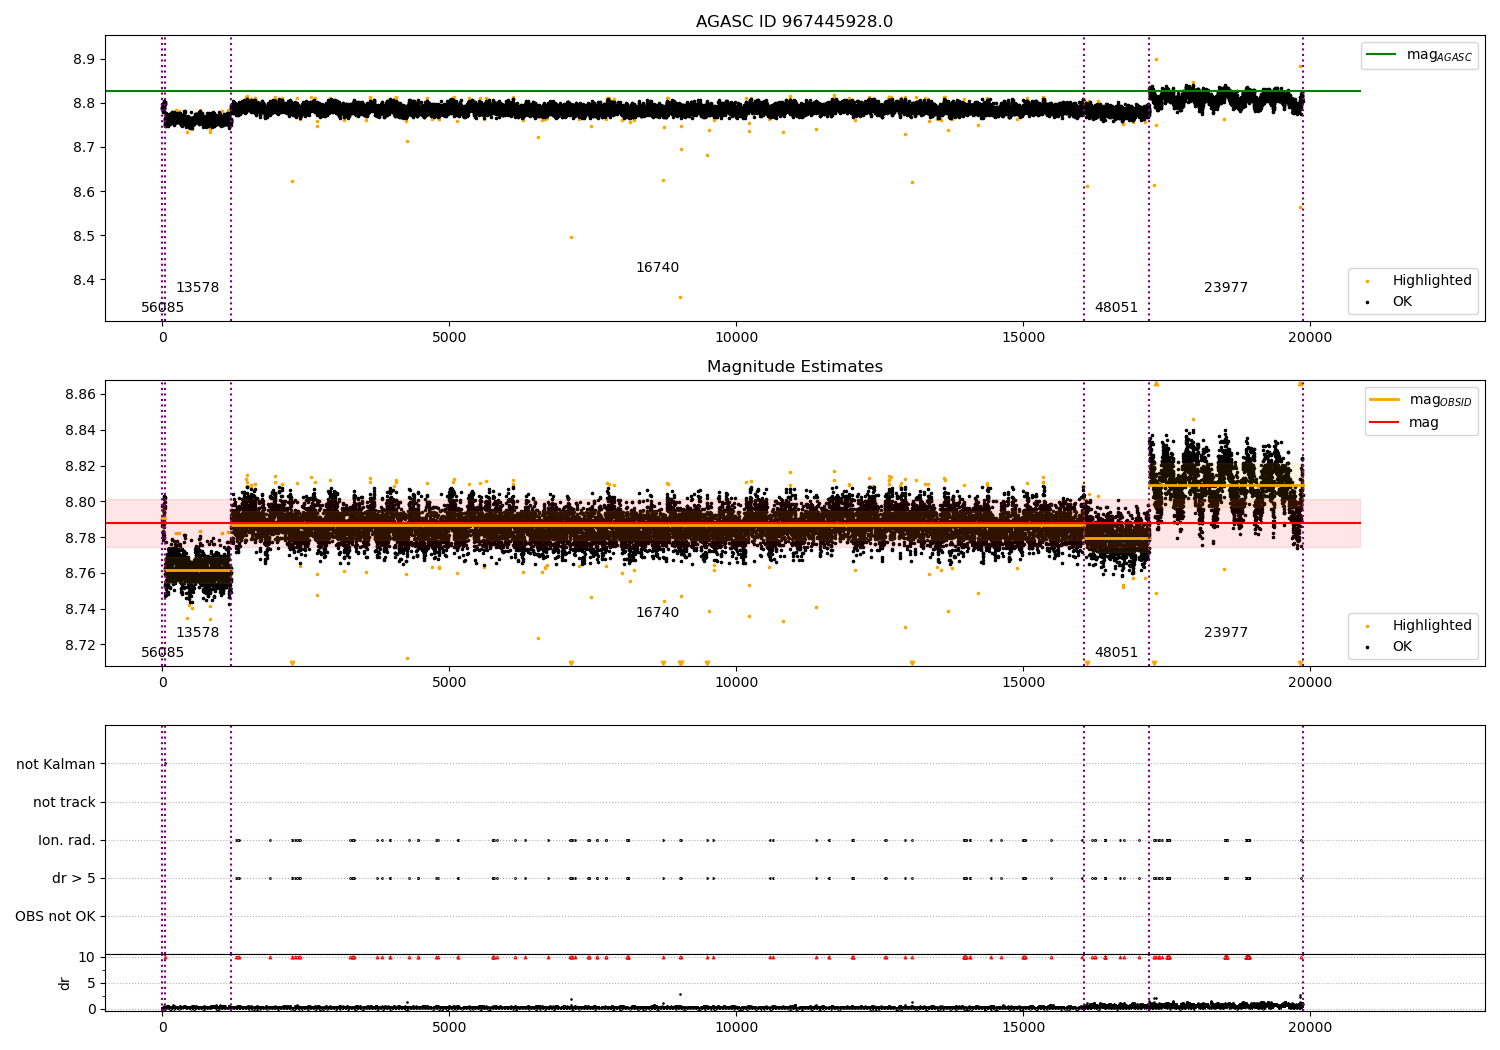This screenshot has height=1050, width=1500.
Task: Pick Highlighted in the Magnitude Estimates legend
Action: [1432, 625]
